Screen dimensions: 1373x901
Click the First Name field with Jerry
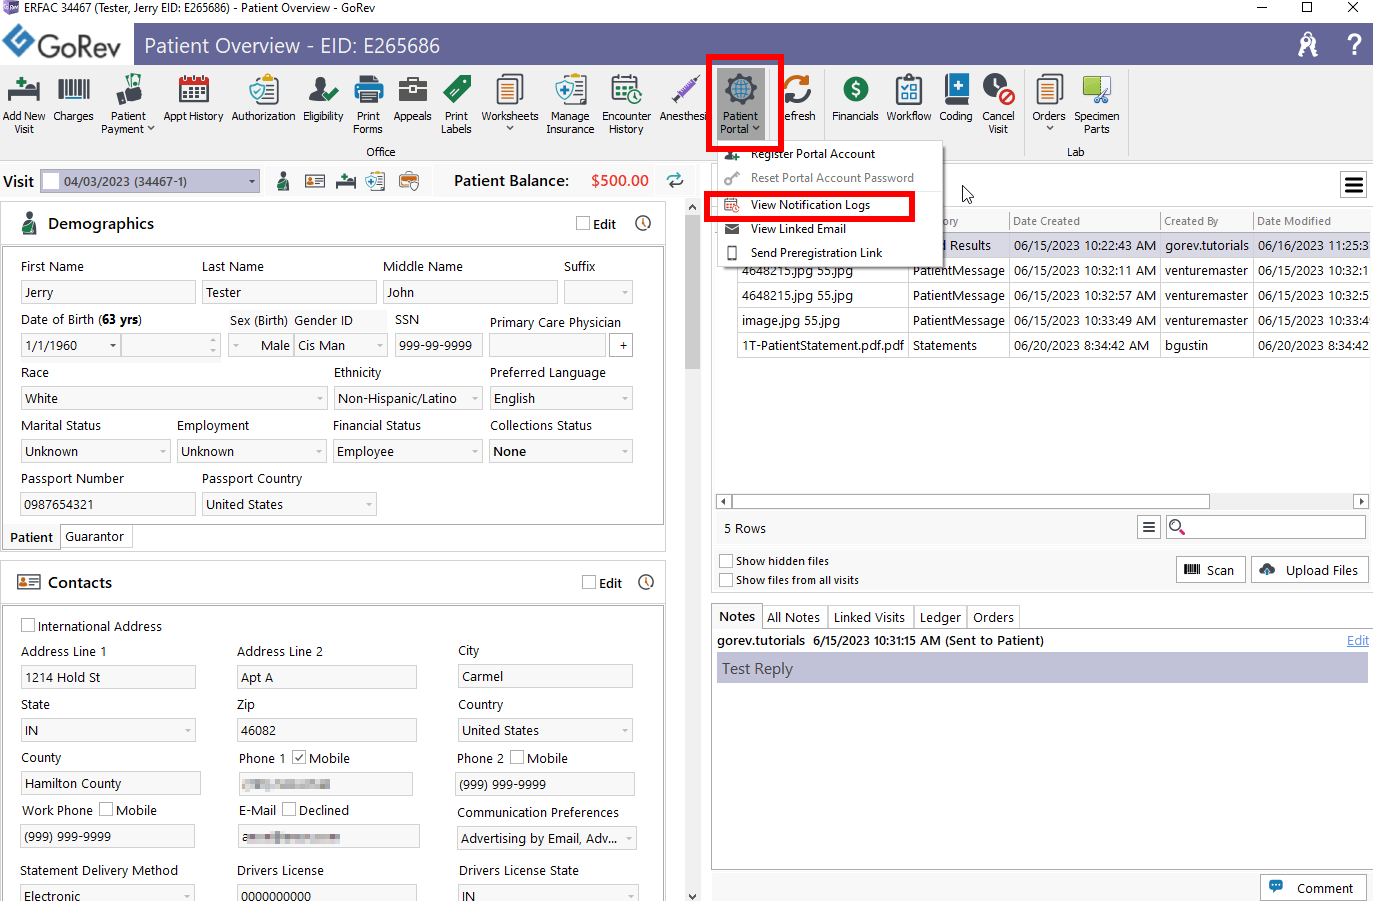click(x=108, y=292)
